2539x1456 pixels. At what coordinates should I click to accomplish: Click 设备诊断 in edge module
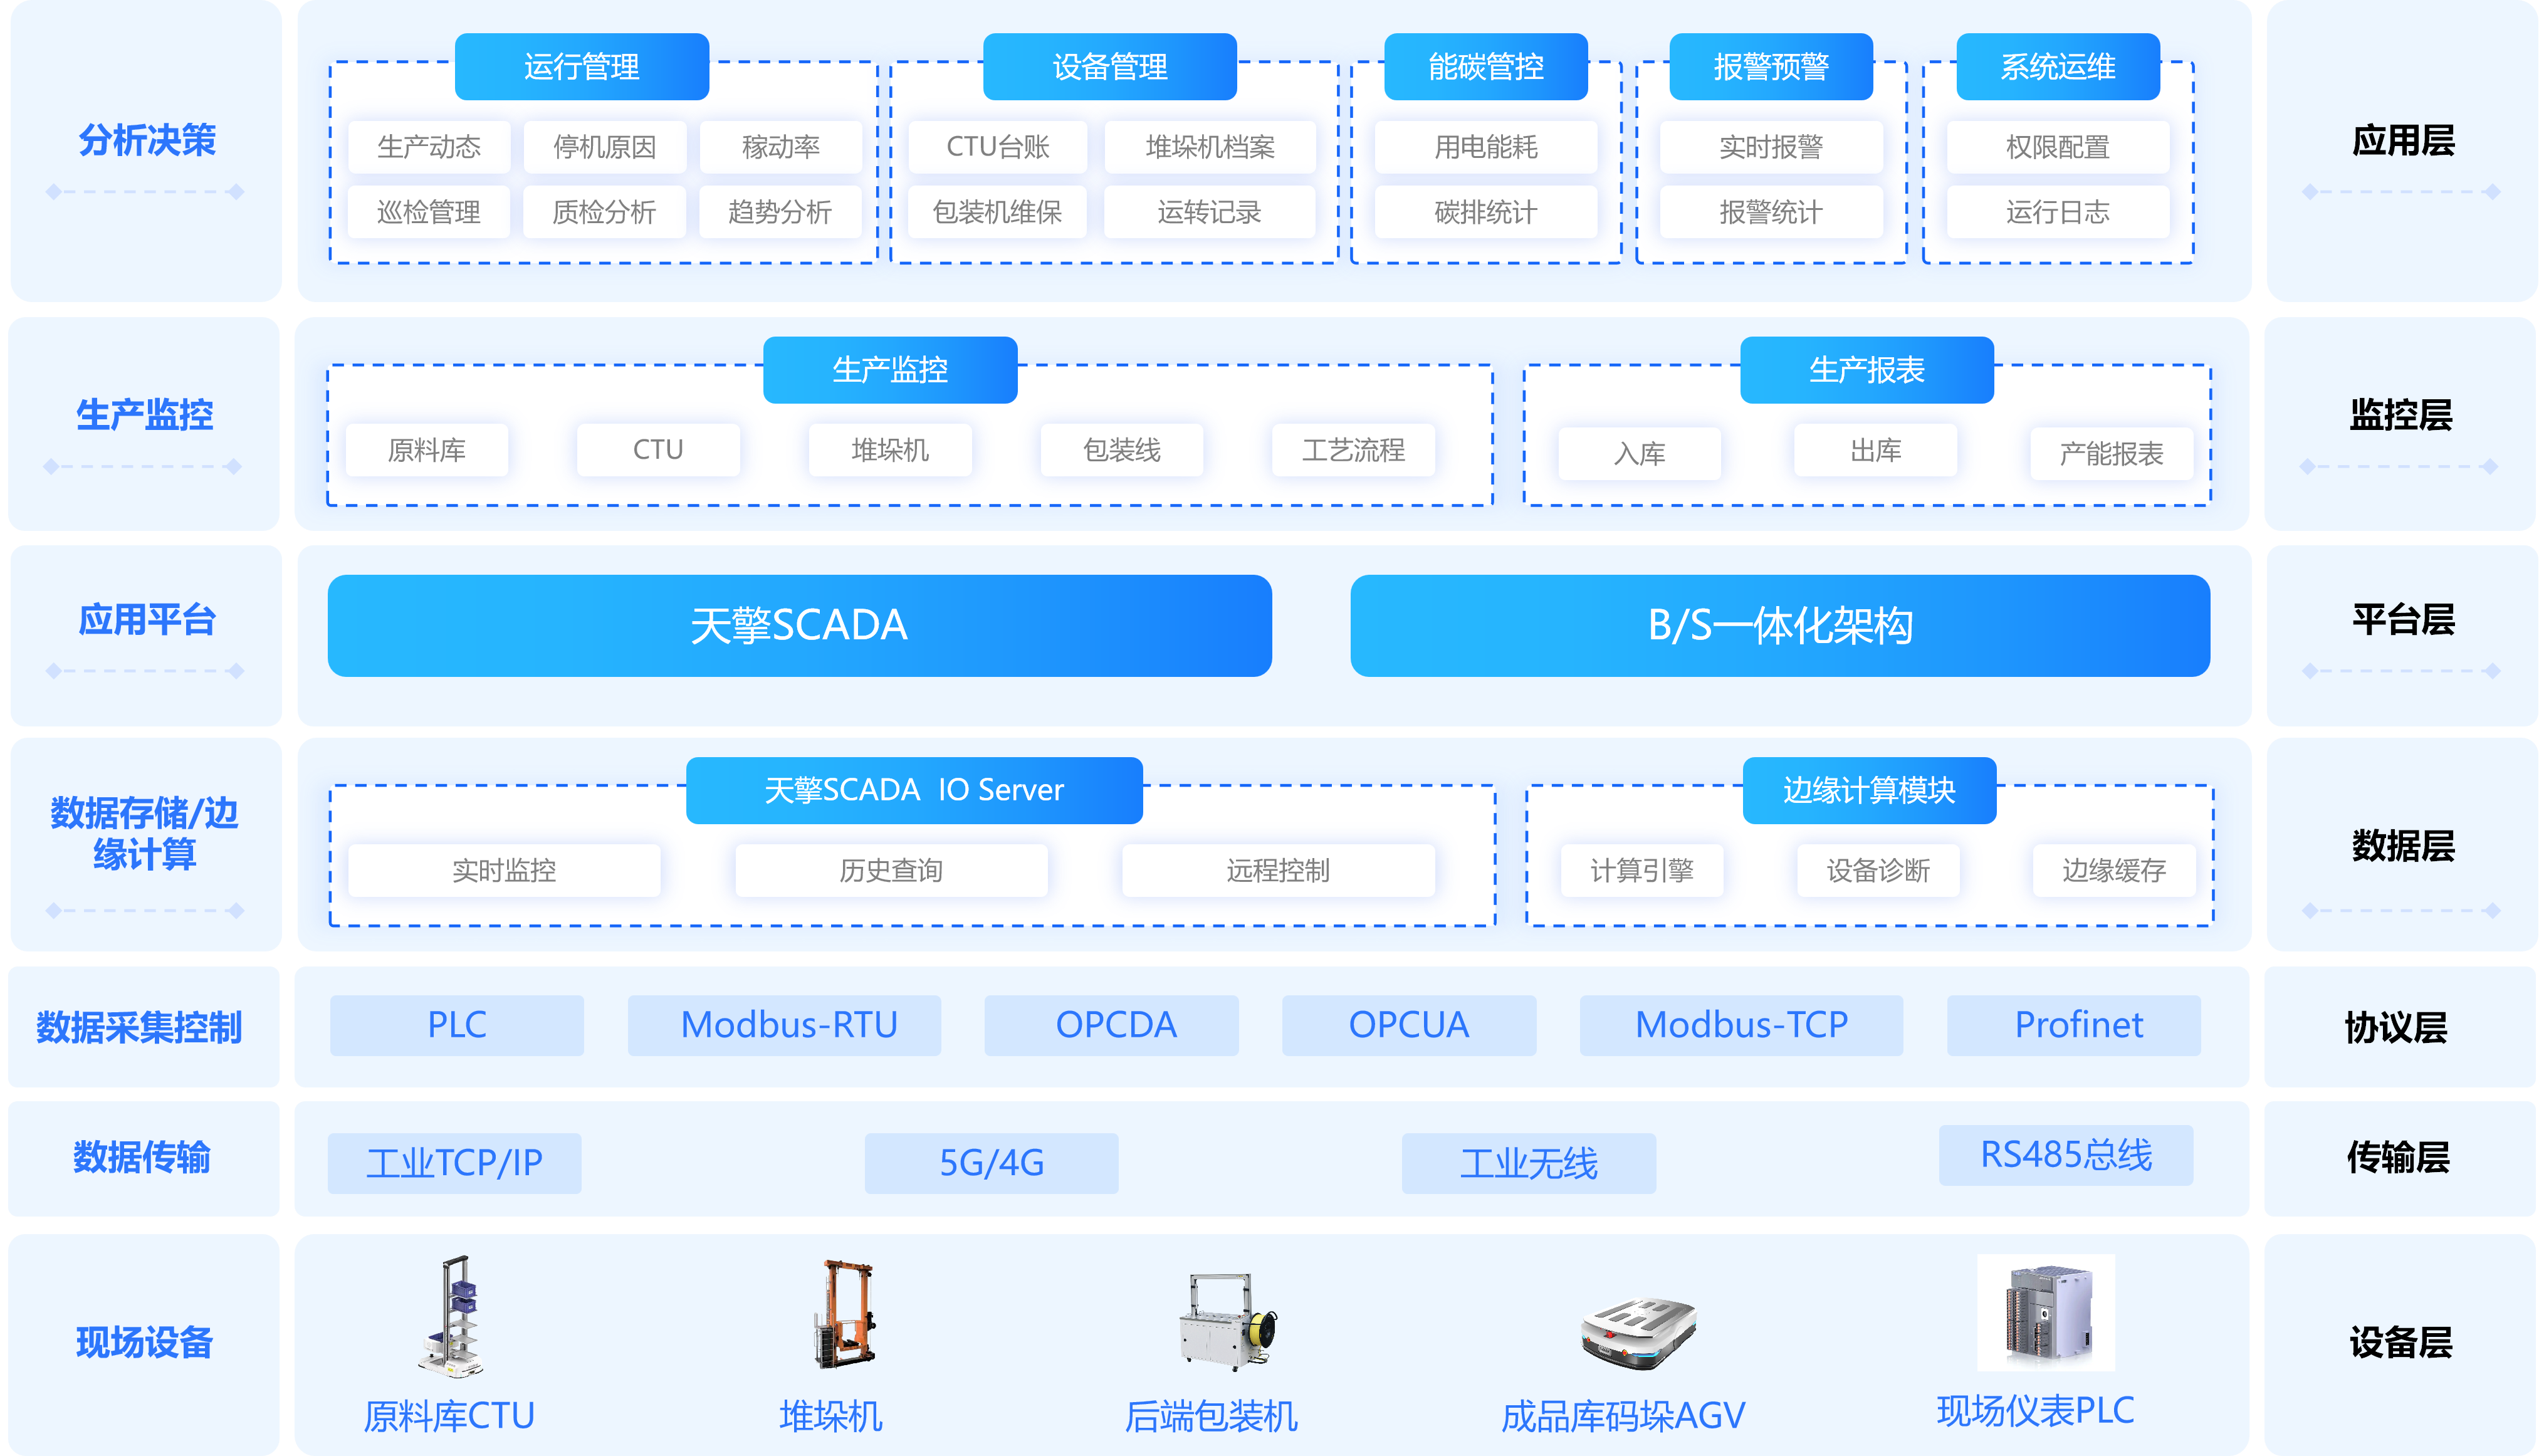[x=1878, y=870]
